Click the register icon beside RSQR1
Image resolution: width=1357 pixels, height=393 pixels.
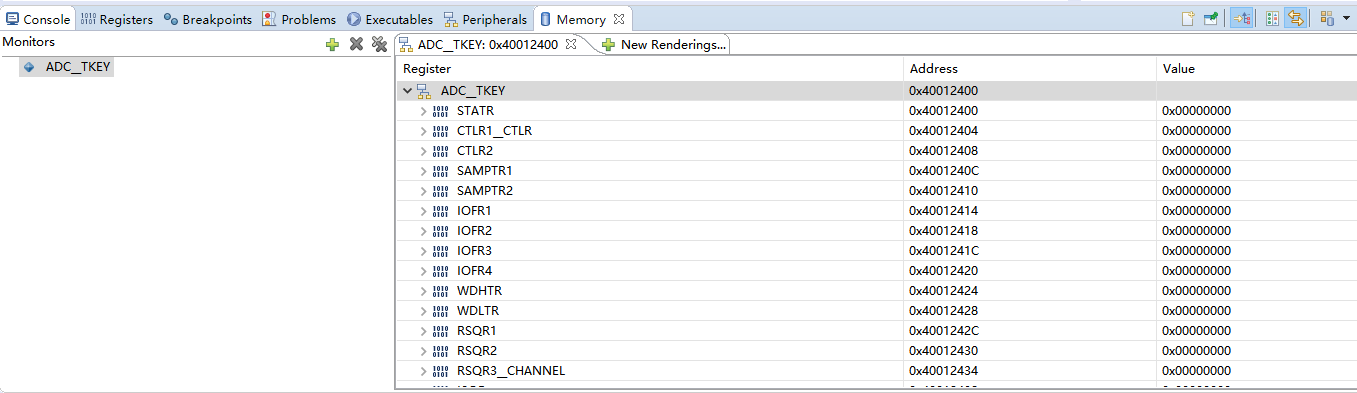(441, 331)
